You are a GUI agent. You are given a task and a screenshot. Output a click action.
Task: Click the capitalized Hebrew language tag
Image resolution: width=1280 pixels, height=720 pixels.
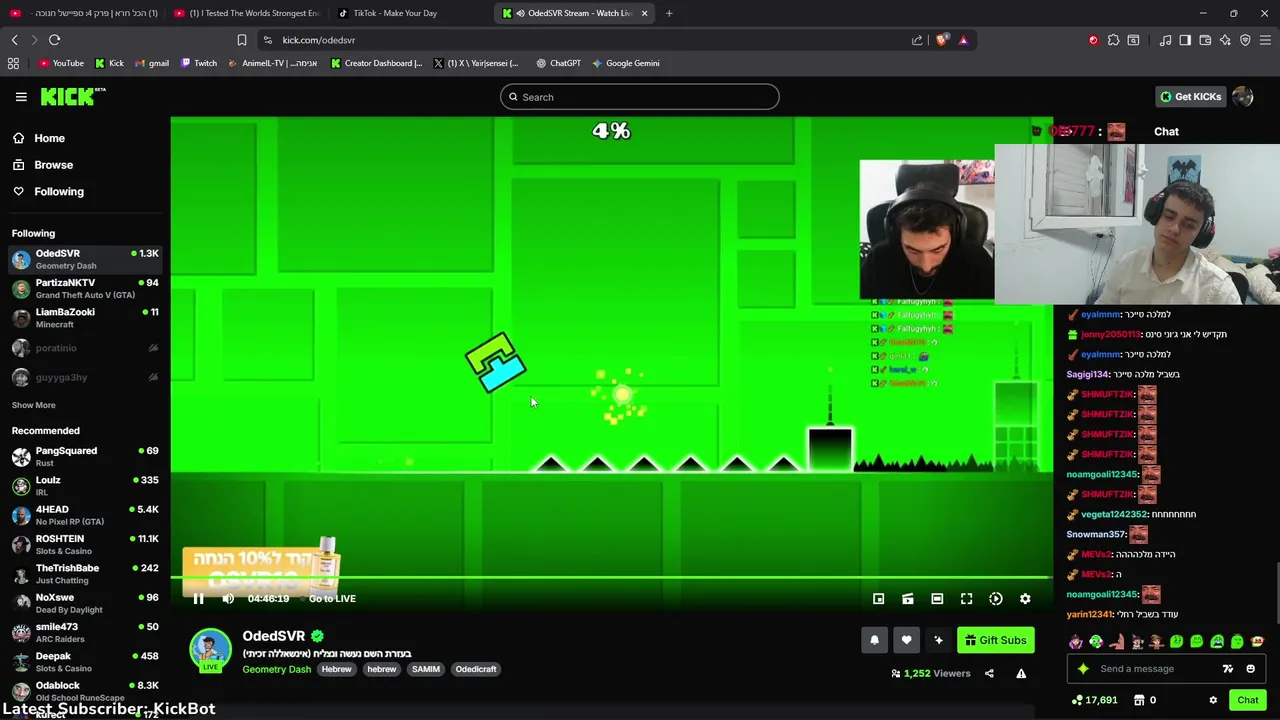[x=336, y=669]
